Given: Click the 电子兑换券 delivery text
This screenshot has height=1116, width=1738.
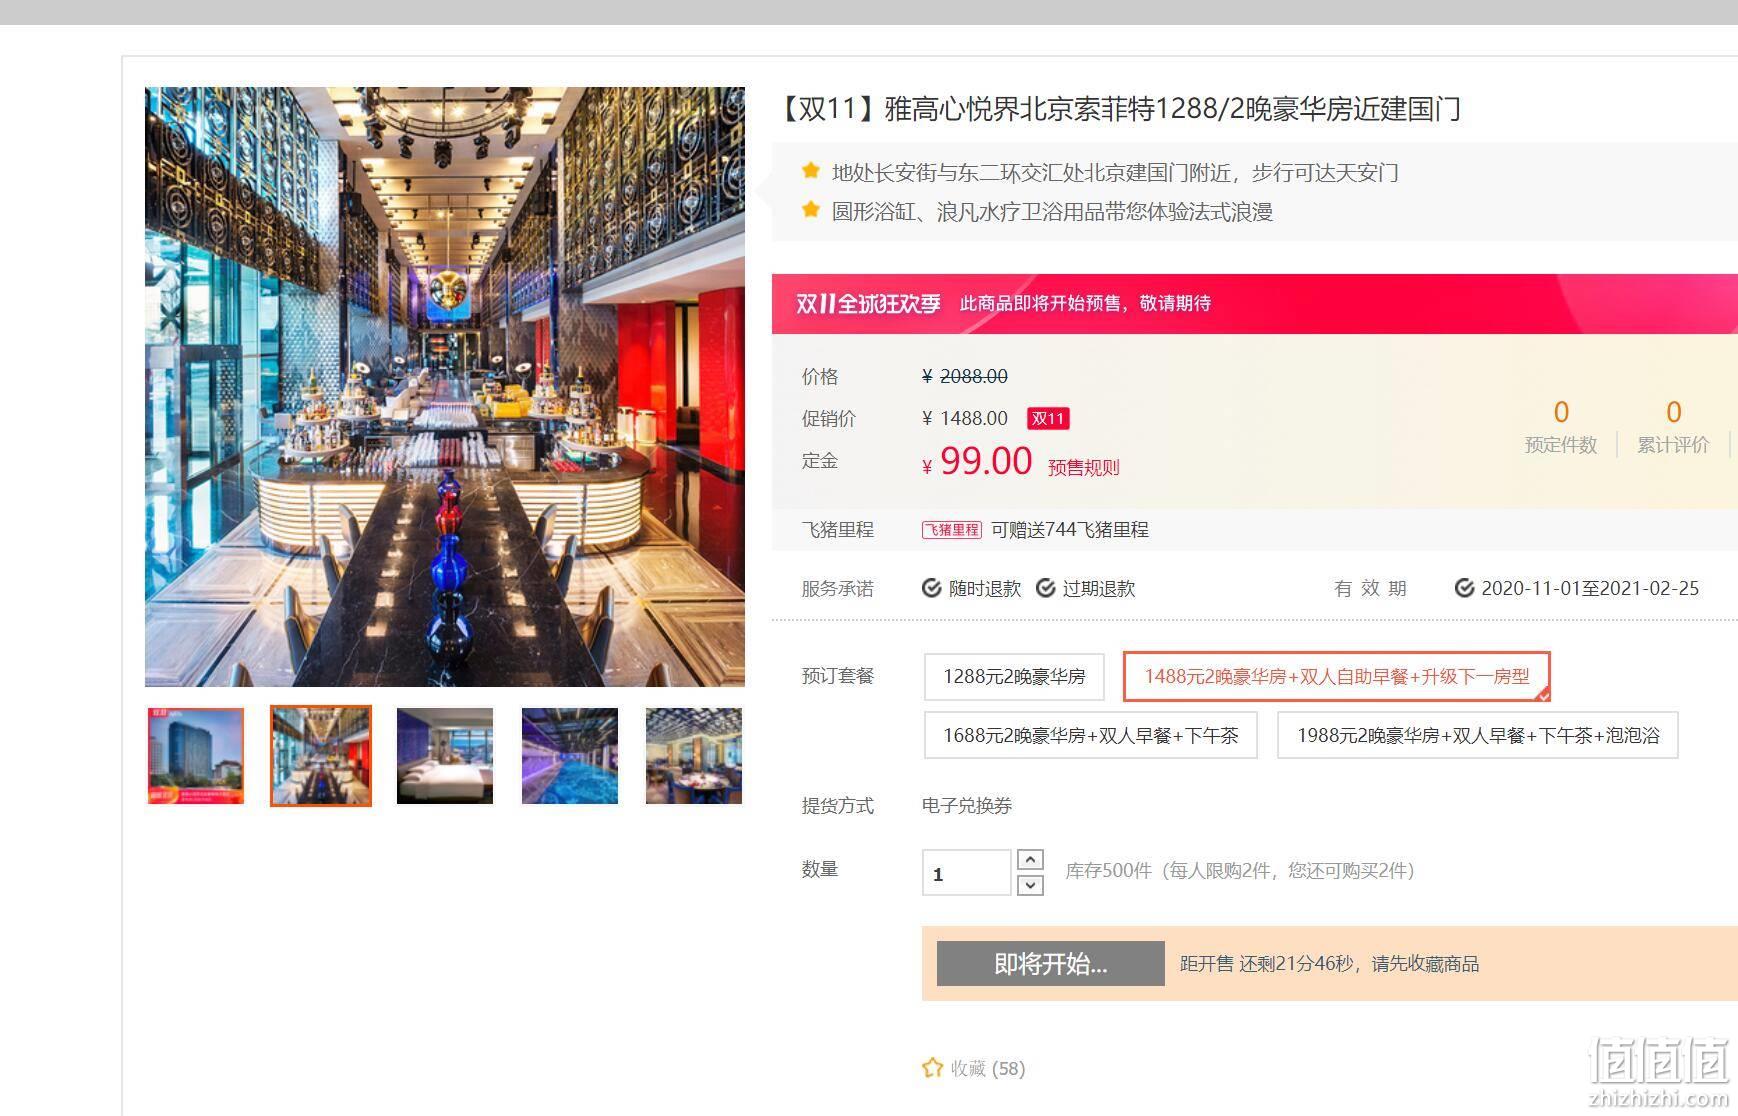Looking at the screenshot, I should click(x=967, y=806).
